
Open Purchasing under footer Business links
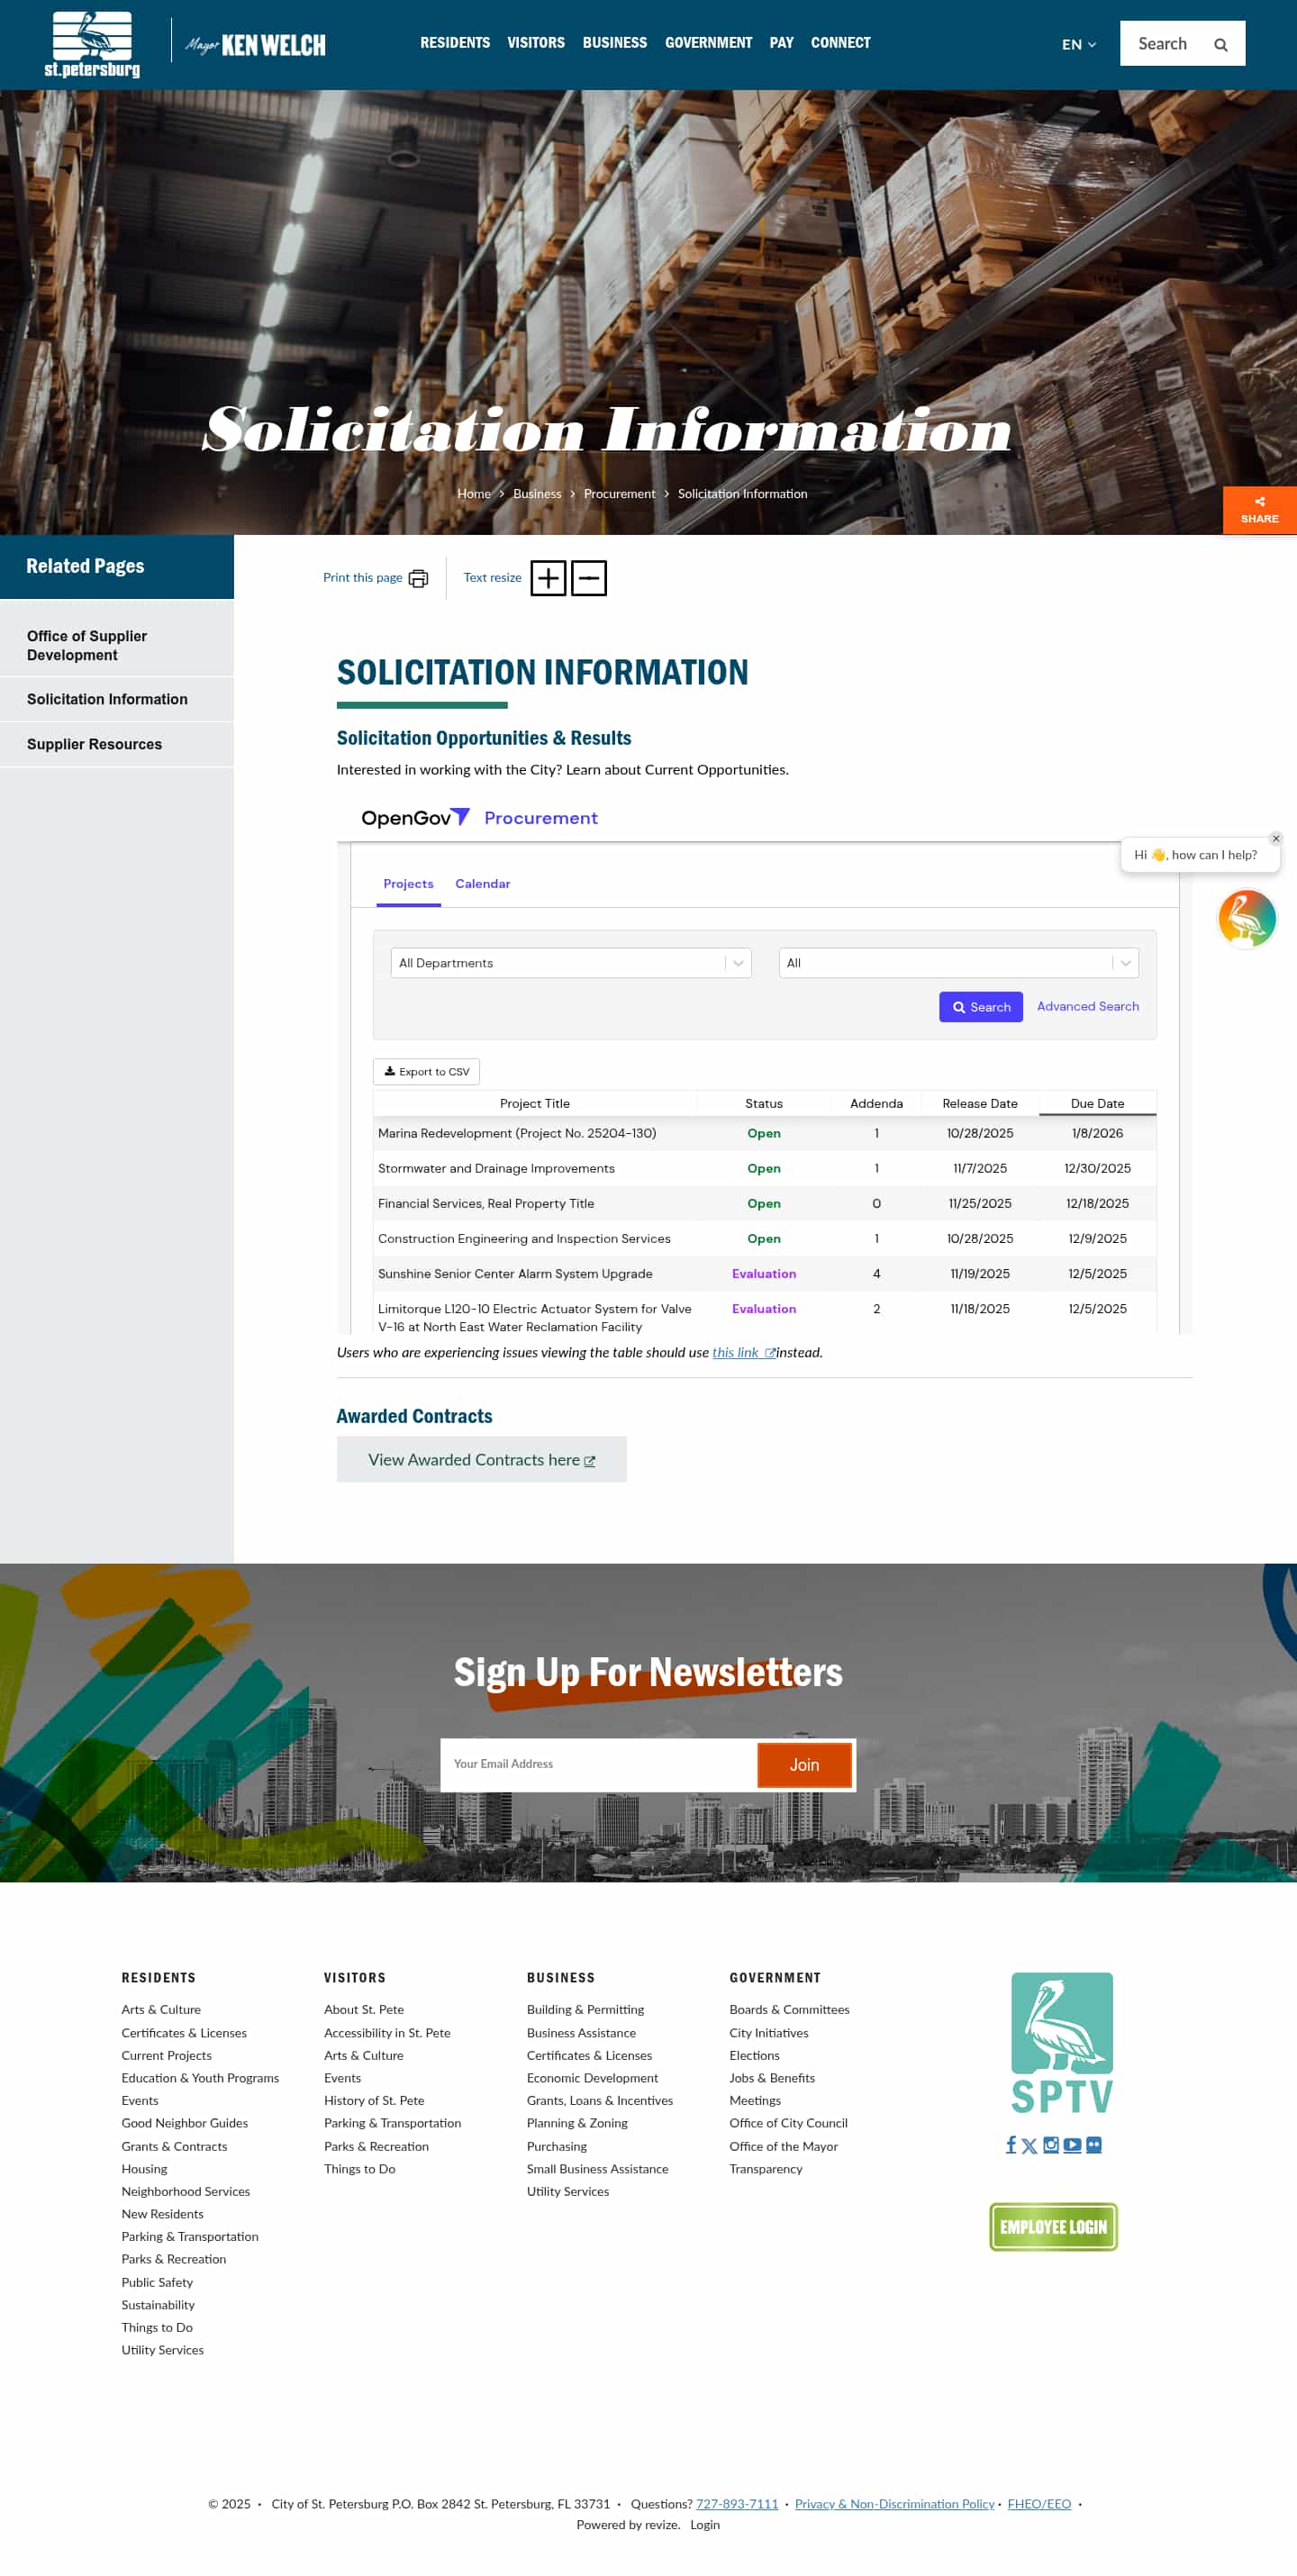point(557,2147)
